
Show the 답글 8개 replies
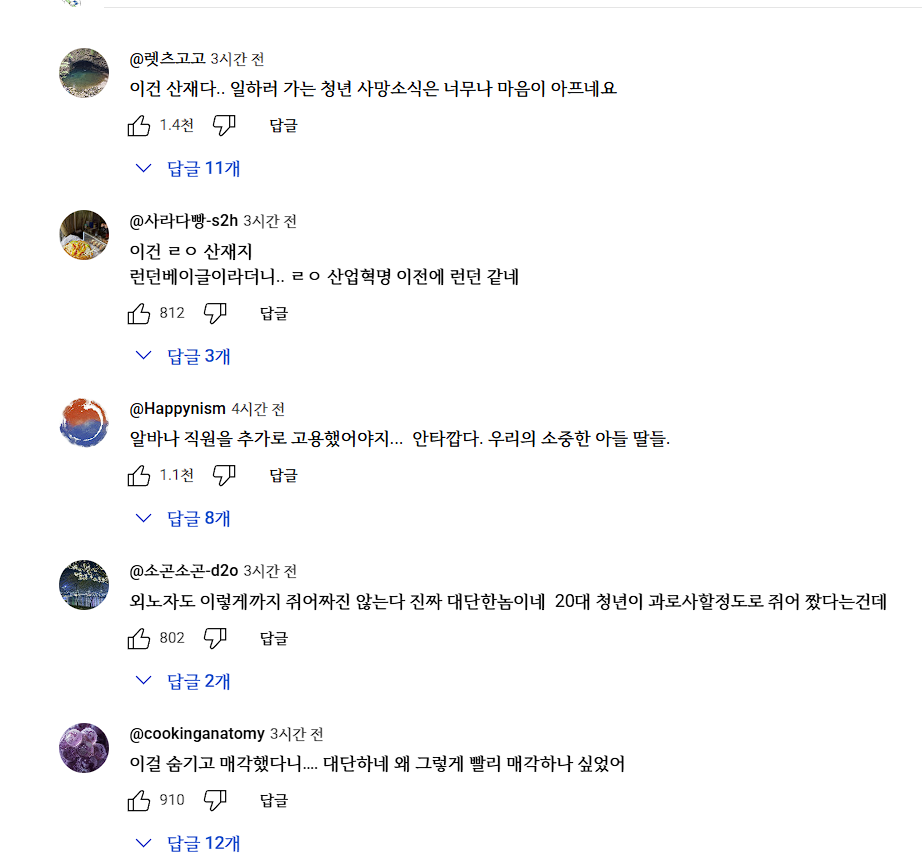pos(184,518)
